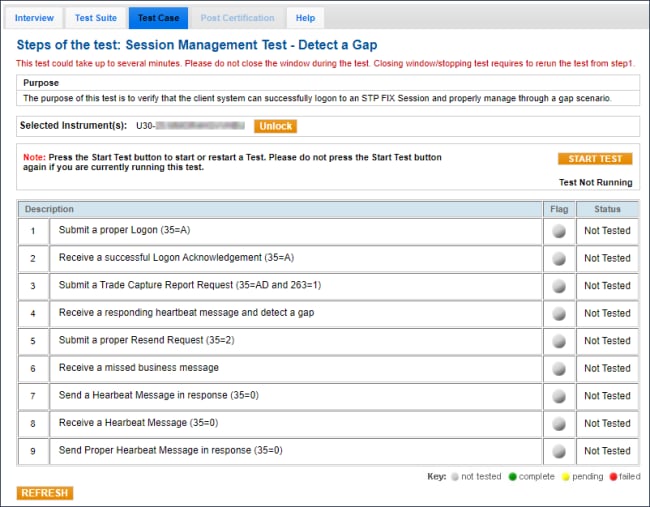Click the flag circle for Resend Request step
Image resolution: width=650 pixels, height=507 pixels.
click(558, 341)
